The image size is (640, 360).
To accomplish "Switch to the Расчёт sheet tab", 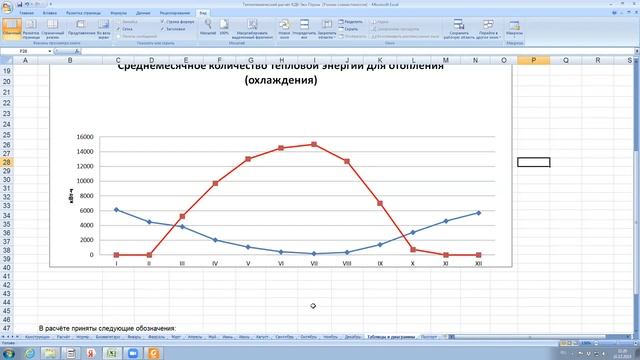I will pos(63,337).
